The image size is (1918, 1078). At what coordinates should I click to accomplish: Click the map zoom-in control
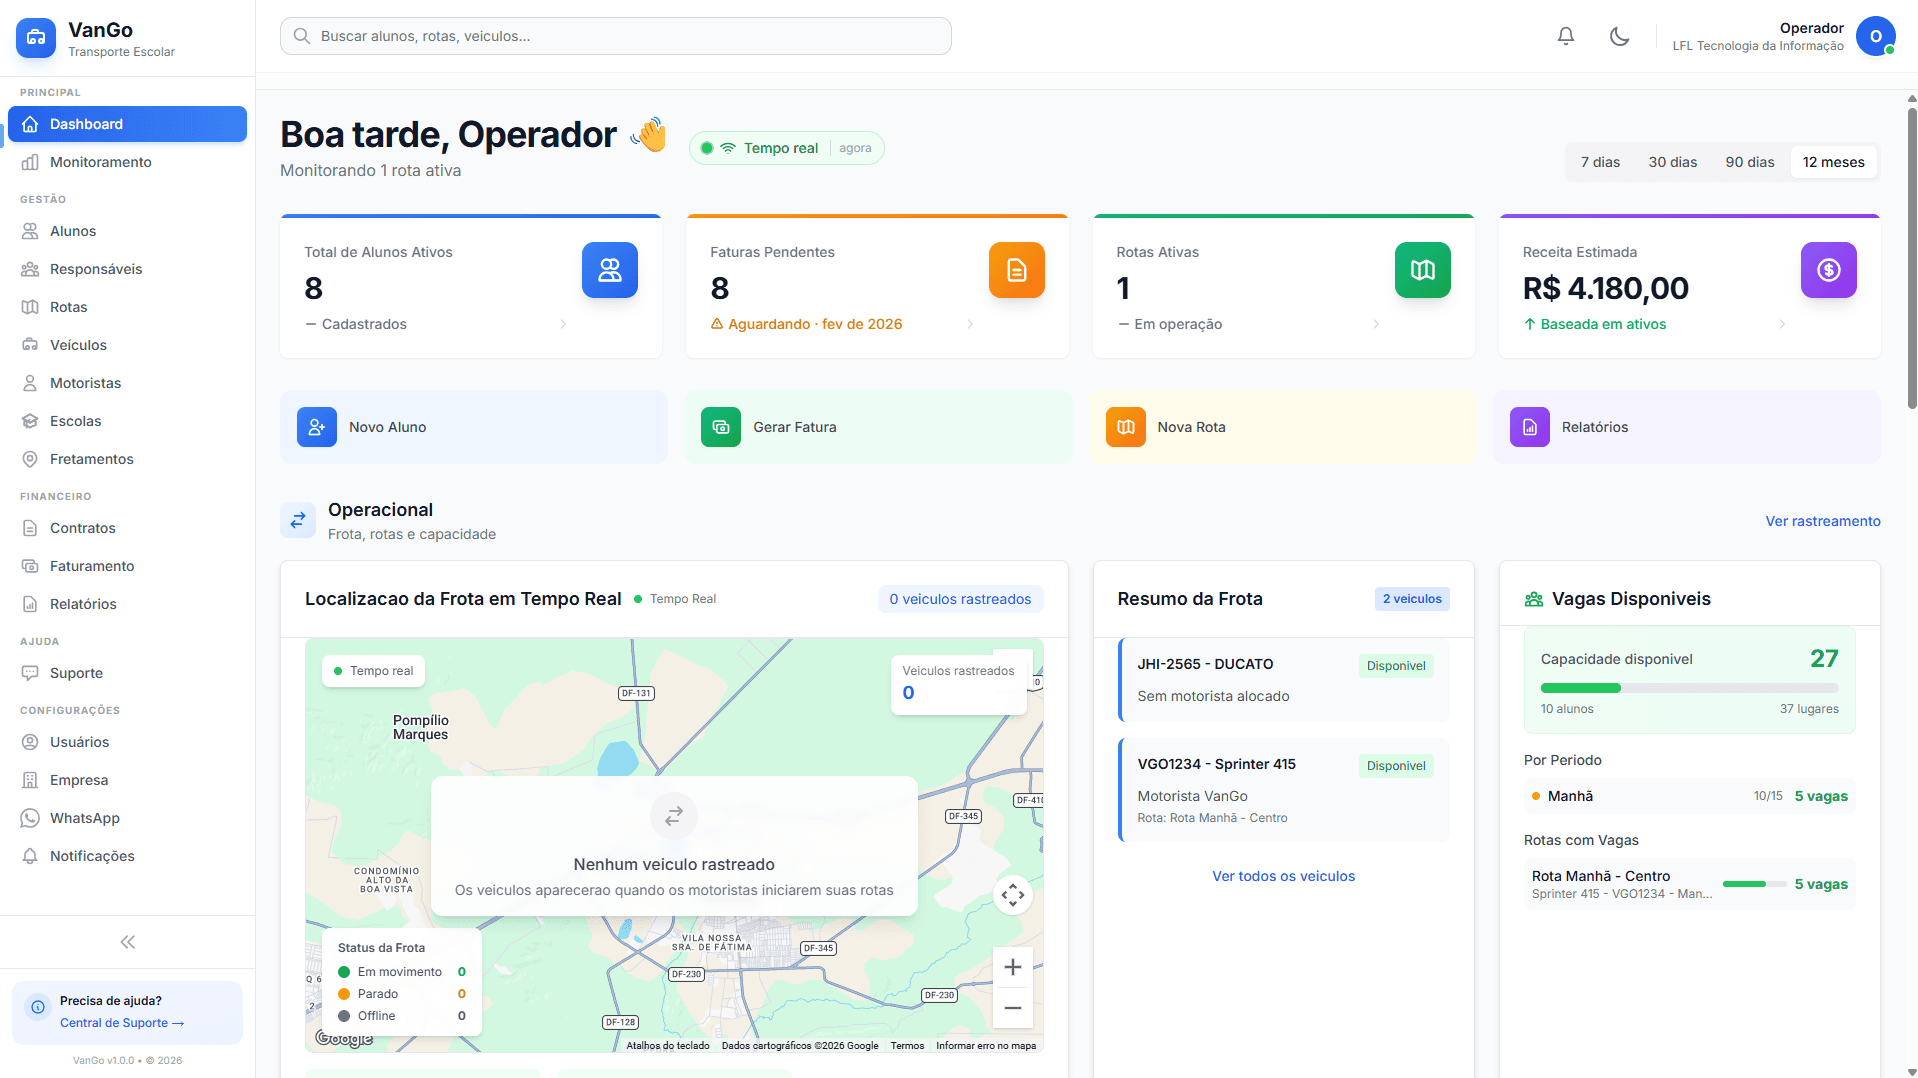tap(1012, 966)
